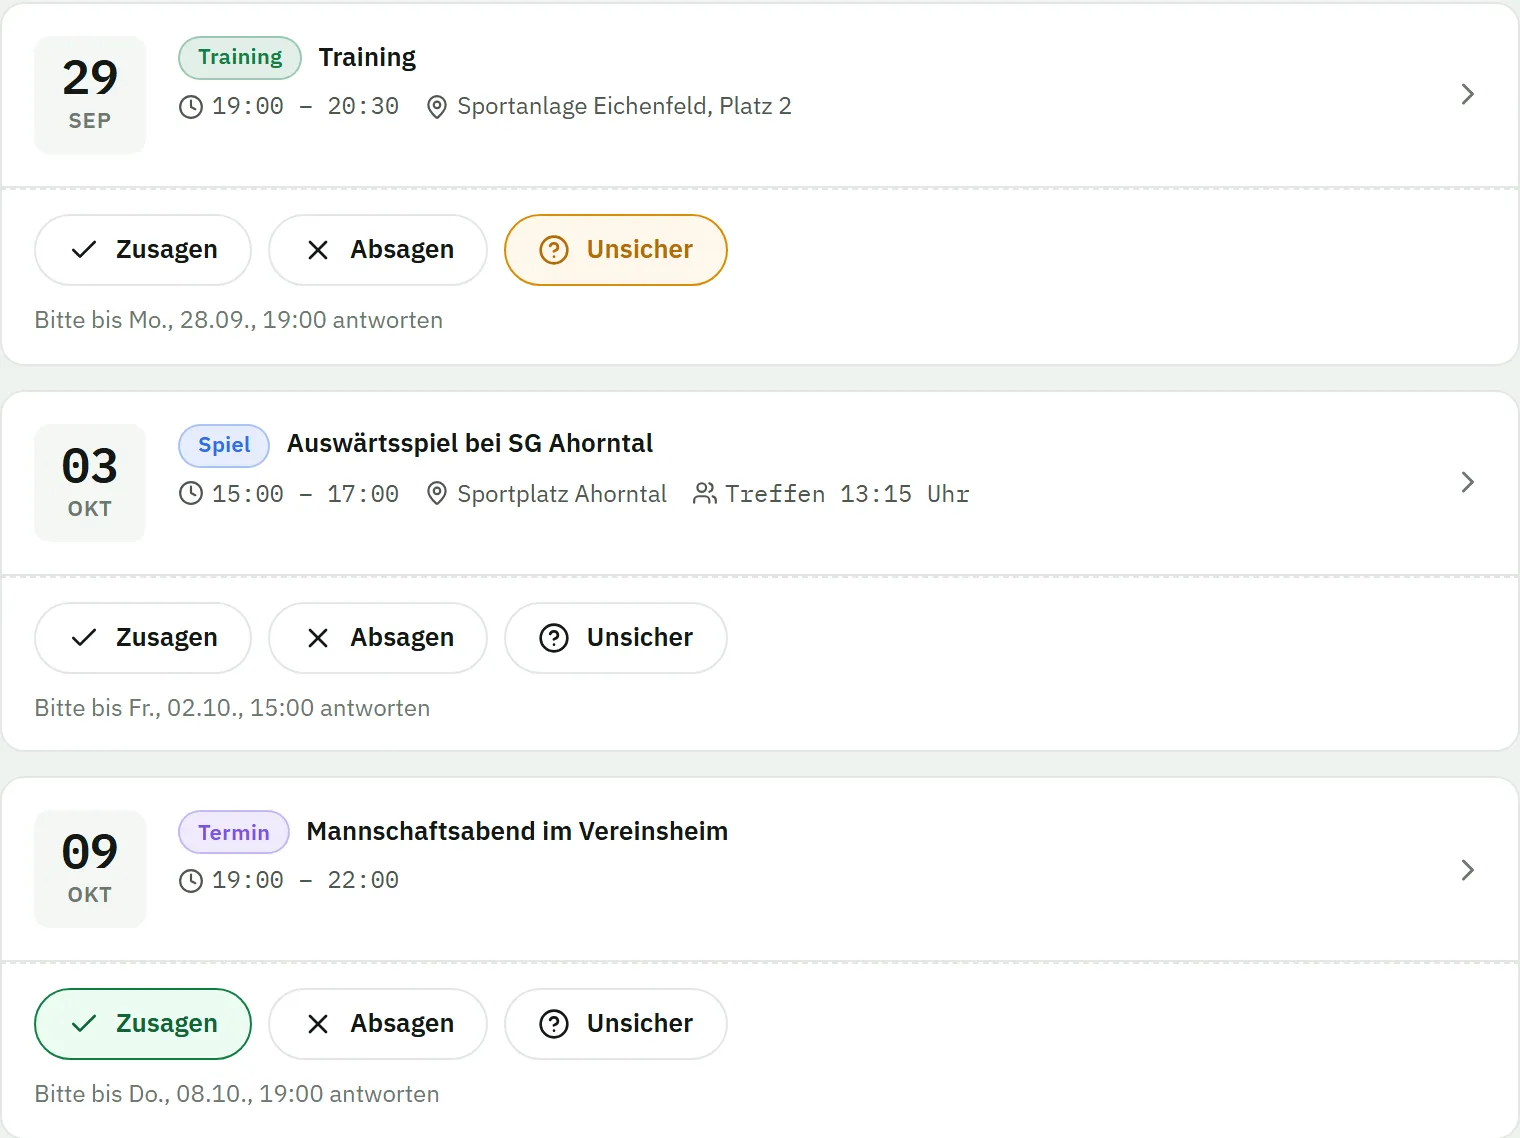Click the clock icon beside 15:00 – 17:00

[x=191, y=494]
